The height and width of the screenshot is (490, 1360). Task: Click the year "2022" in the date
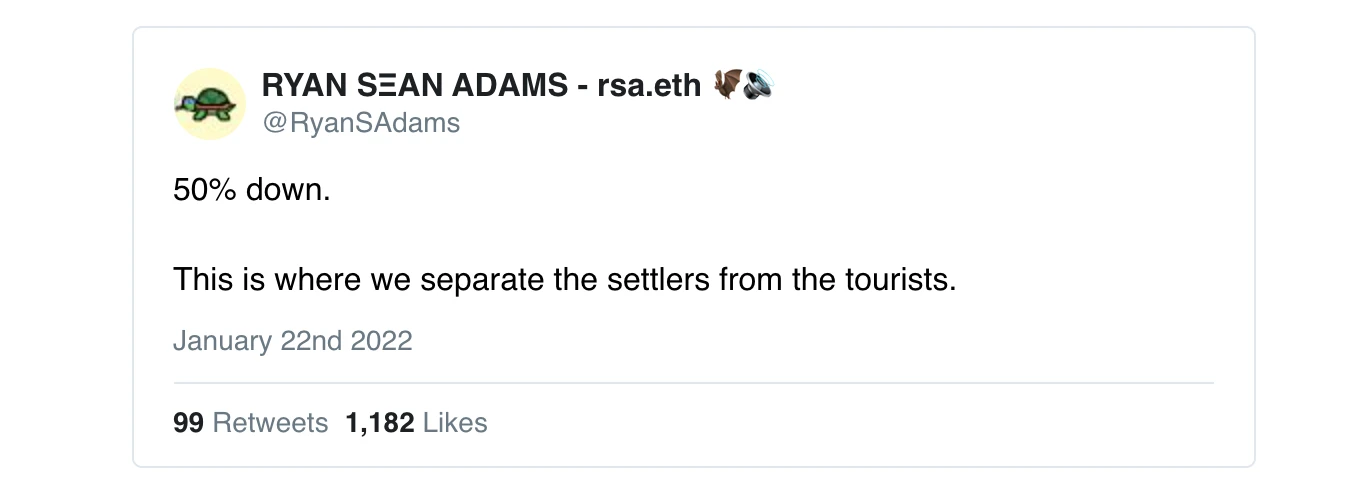(x=381, y=341)
